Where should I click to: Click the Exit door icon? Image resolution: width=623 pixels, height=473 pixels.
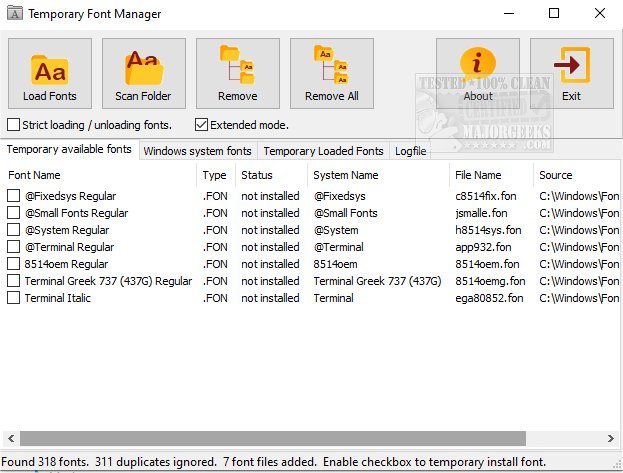[571, 74]
